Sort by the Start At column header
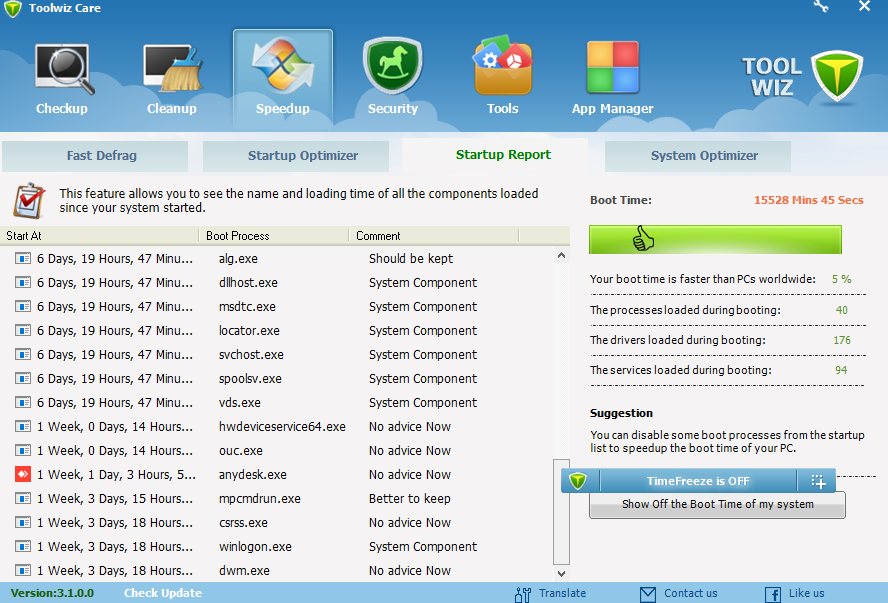Image resolution: width=888 pixels, height=603 pixels. coord(100,236)
